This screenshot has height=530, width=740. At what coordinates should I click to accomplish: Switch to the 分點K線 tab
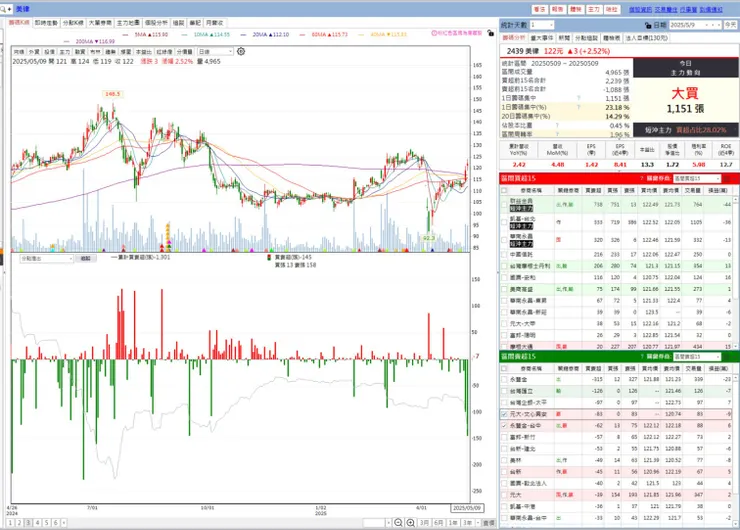[x=73, y=23]
